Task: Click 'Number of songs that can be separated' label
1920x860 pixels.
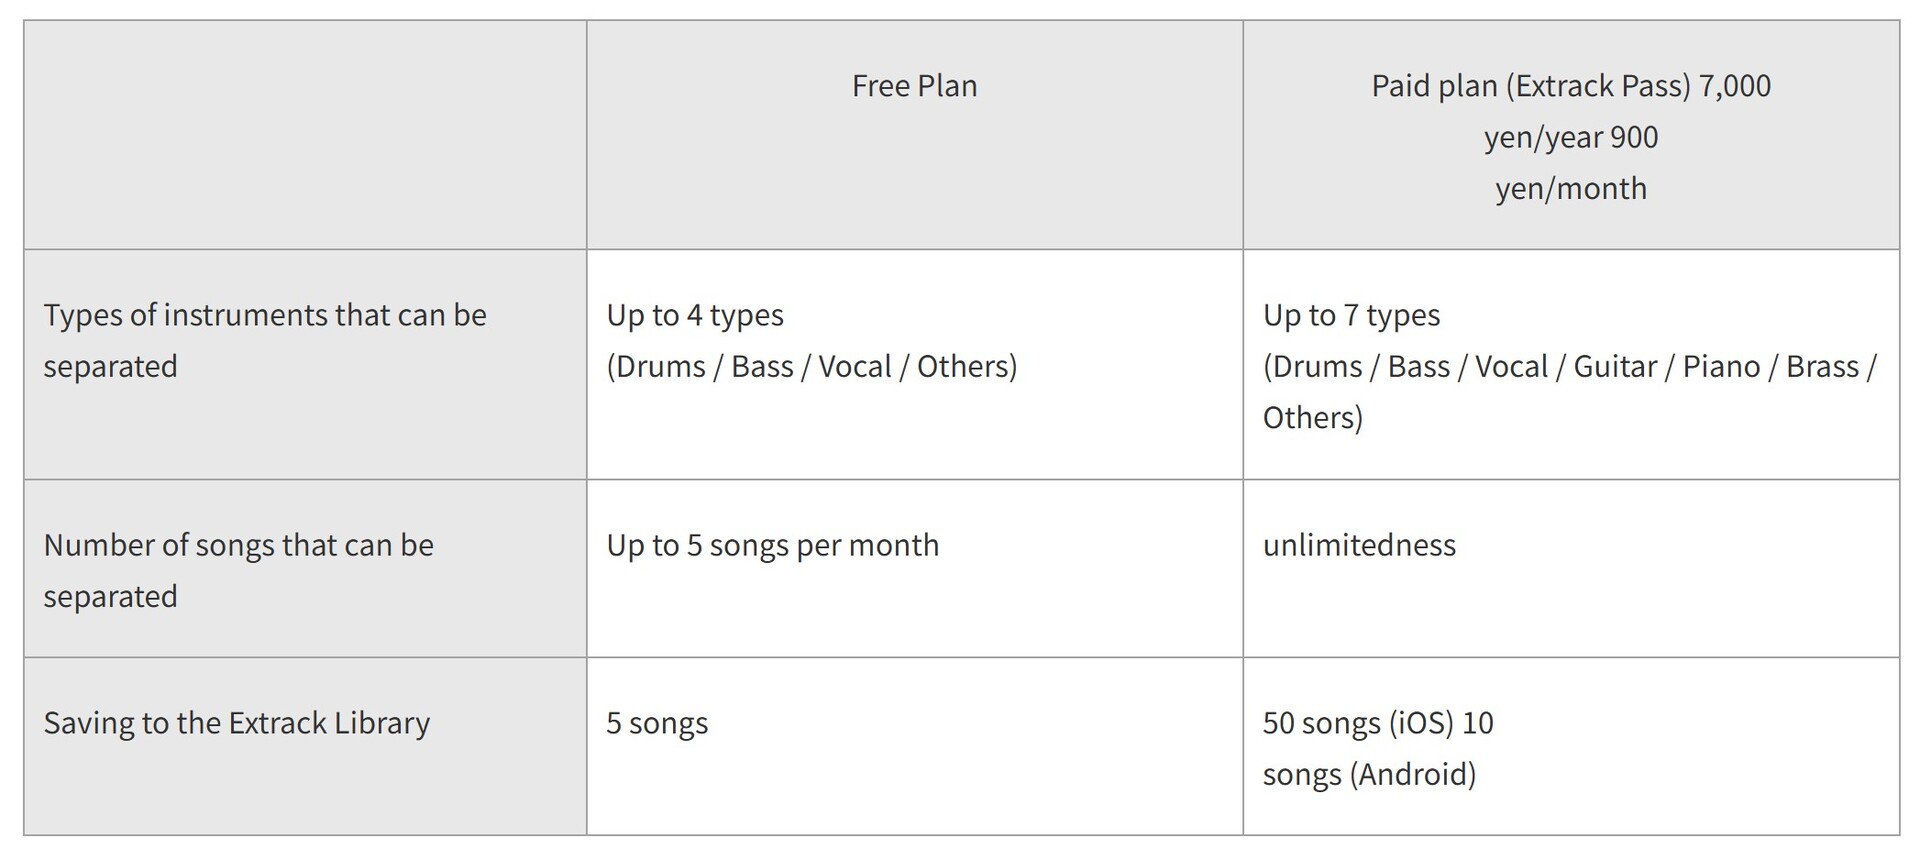Action: pyautogui.click(x=238, y=570)
